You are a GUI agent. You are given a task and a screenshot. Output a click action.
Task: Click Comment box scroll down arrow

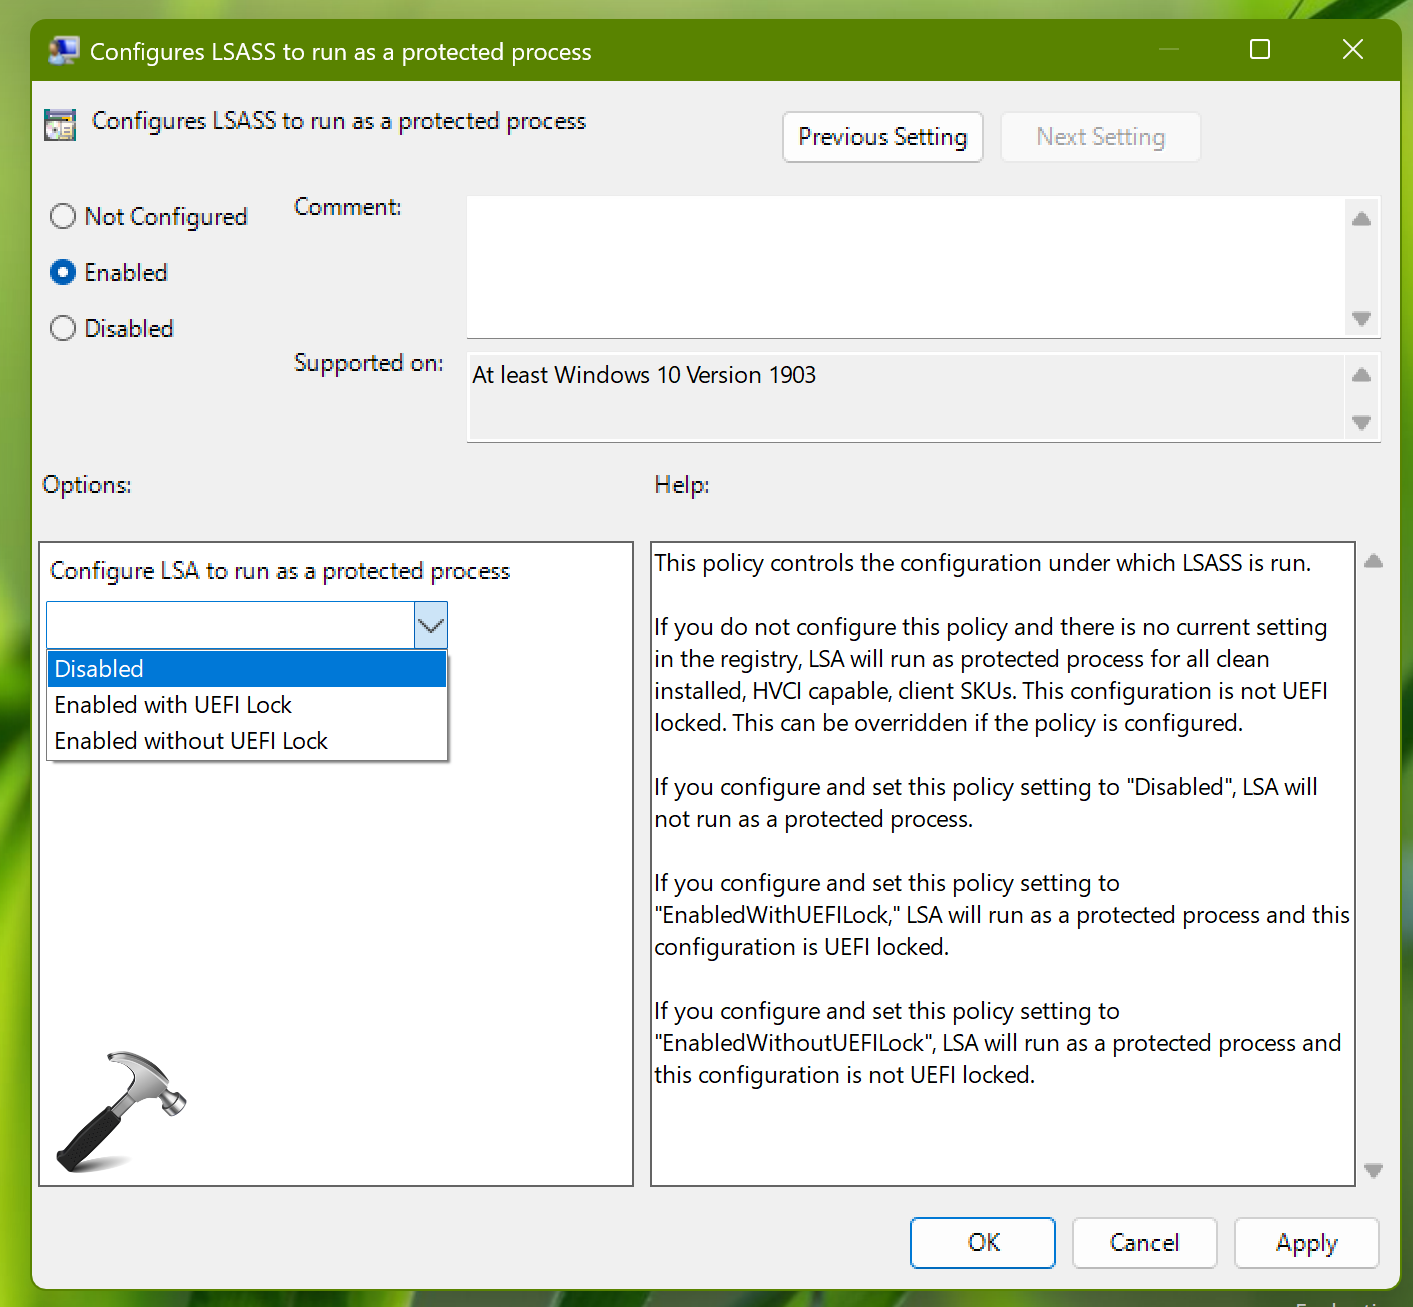pos(1361,319)
